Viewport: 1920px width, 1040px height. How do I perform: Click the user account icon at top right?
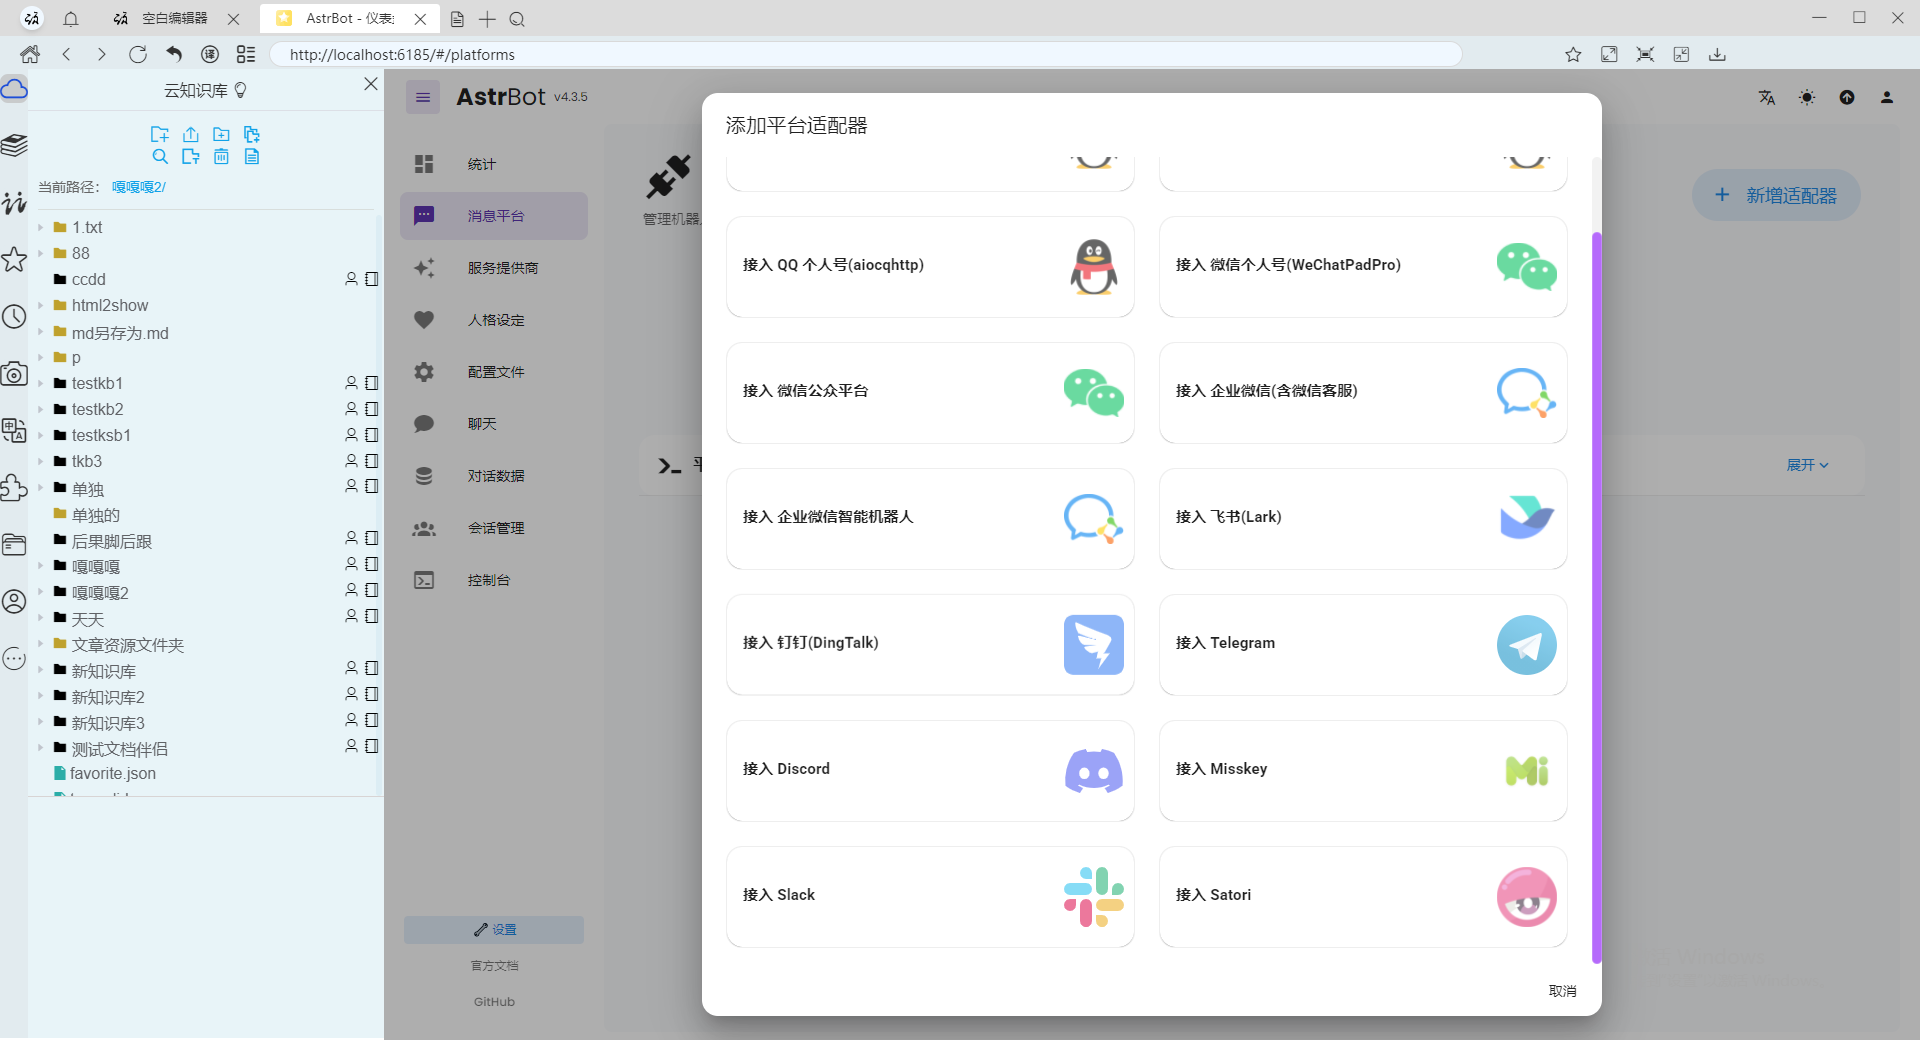pos(1888,97)
